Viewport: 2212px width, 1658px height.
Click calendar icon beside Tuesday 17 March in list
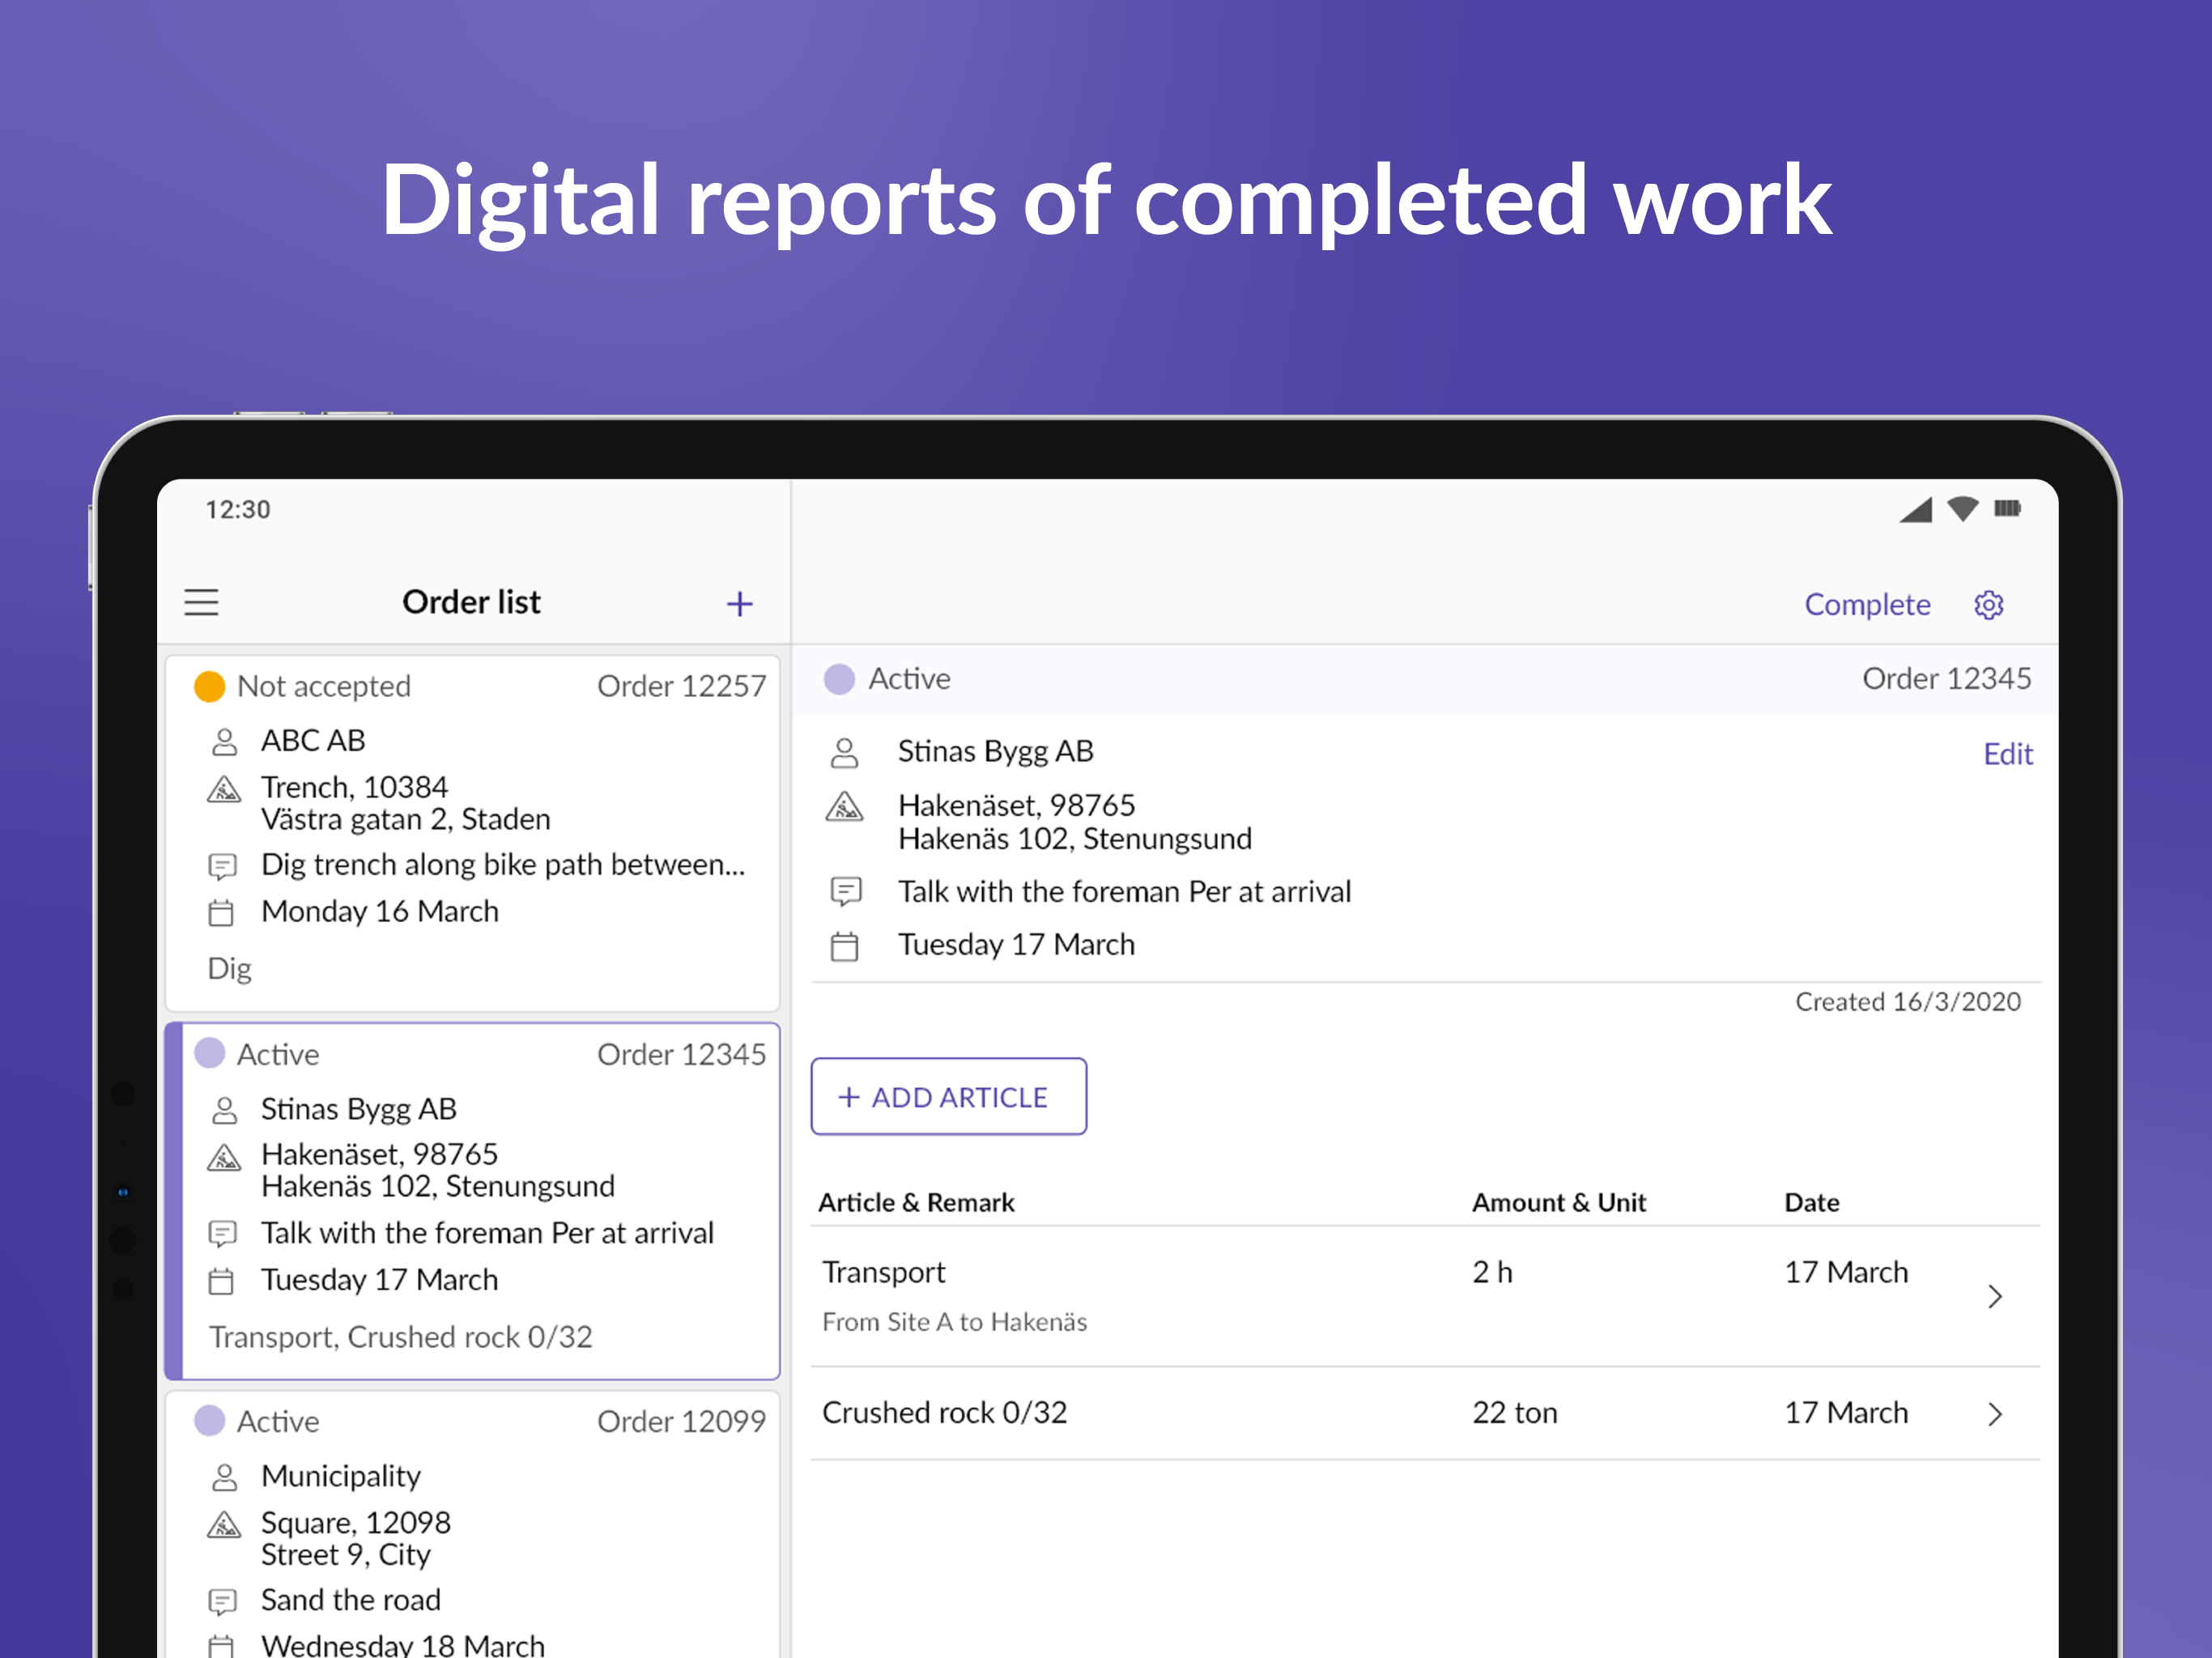click(221, 1280)
